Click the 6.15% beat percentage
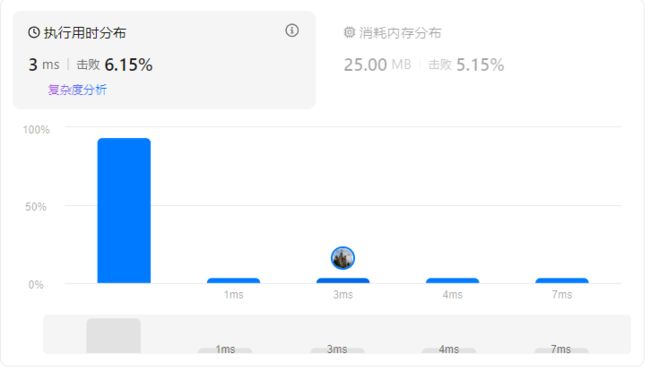 coord(129,65)
